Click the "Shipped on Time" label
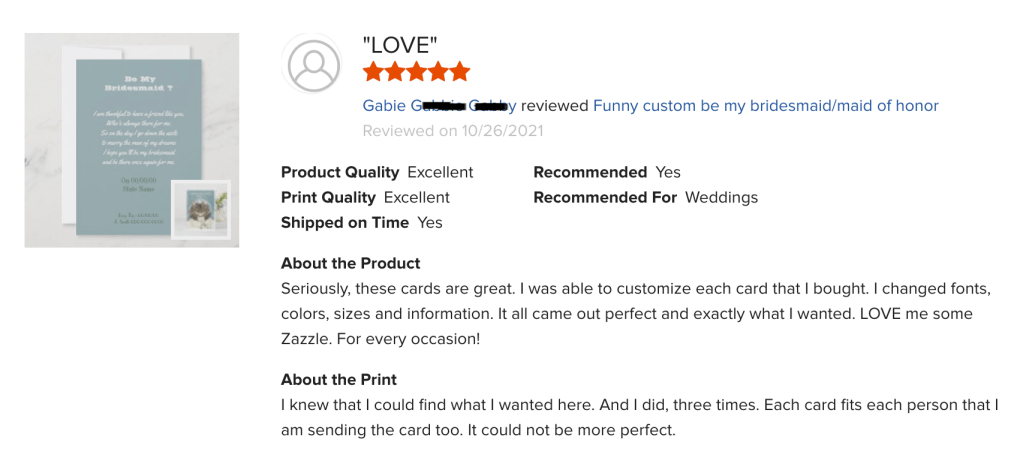 tap(345, 222)
